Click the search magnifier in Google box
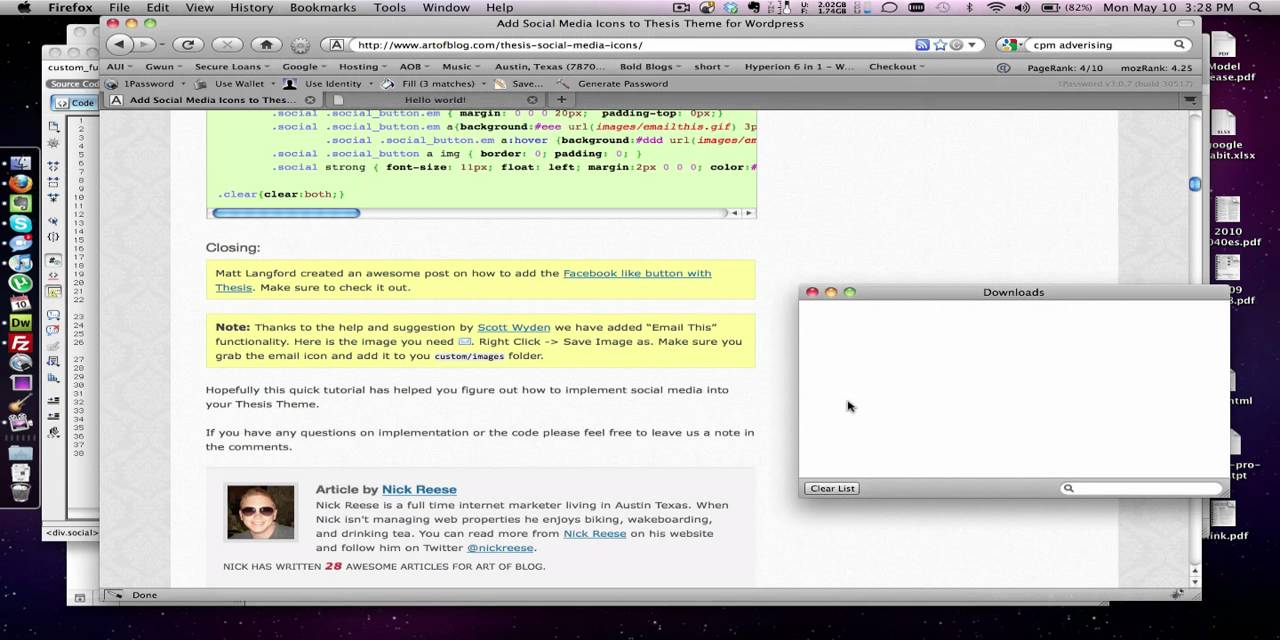 1180,45
